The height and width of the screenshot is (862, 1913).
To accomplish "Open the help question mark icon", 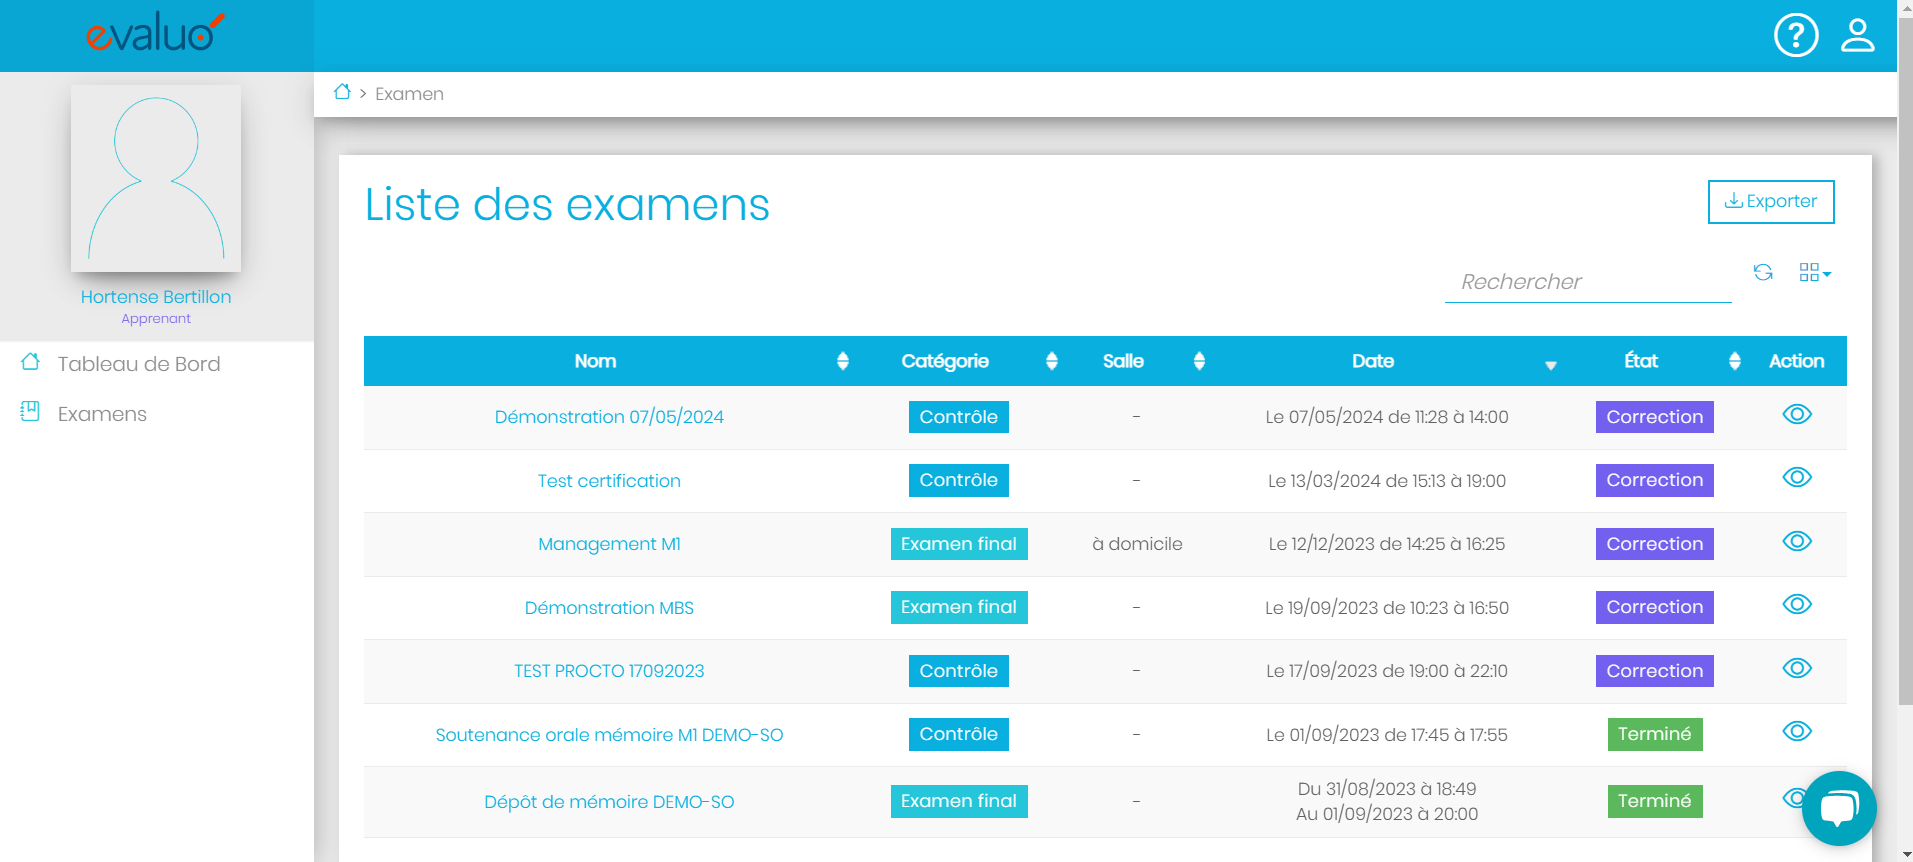I will tap(1795, 36).
